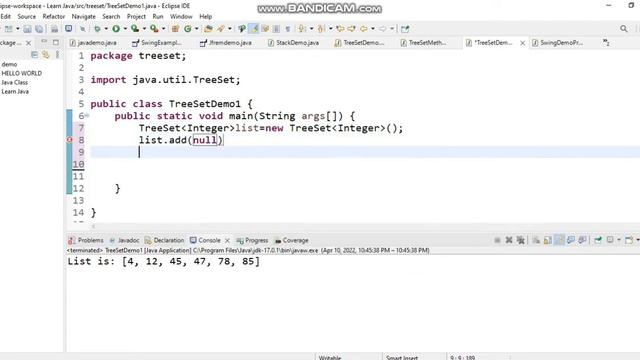Click the New Java Class icon
The height and width of the screenshot is (360, 640).
point(188,29)
